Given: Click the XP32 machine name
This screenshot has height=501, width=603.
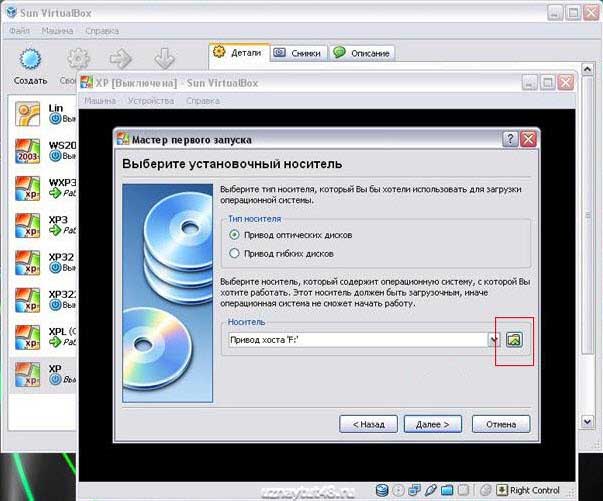Looking at the screenshot, I should pyautogui.click(x=61, y=257).
